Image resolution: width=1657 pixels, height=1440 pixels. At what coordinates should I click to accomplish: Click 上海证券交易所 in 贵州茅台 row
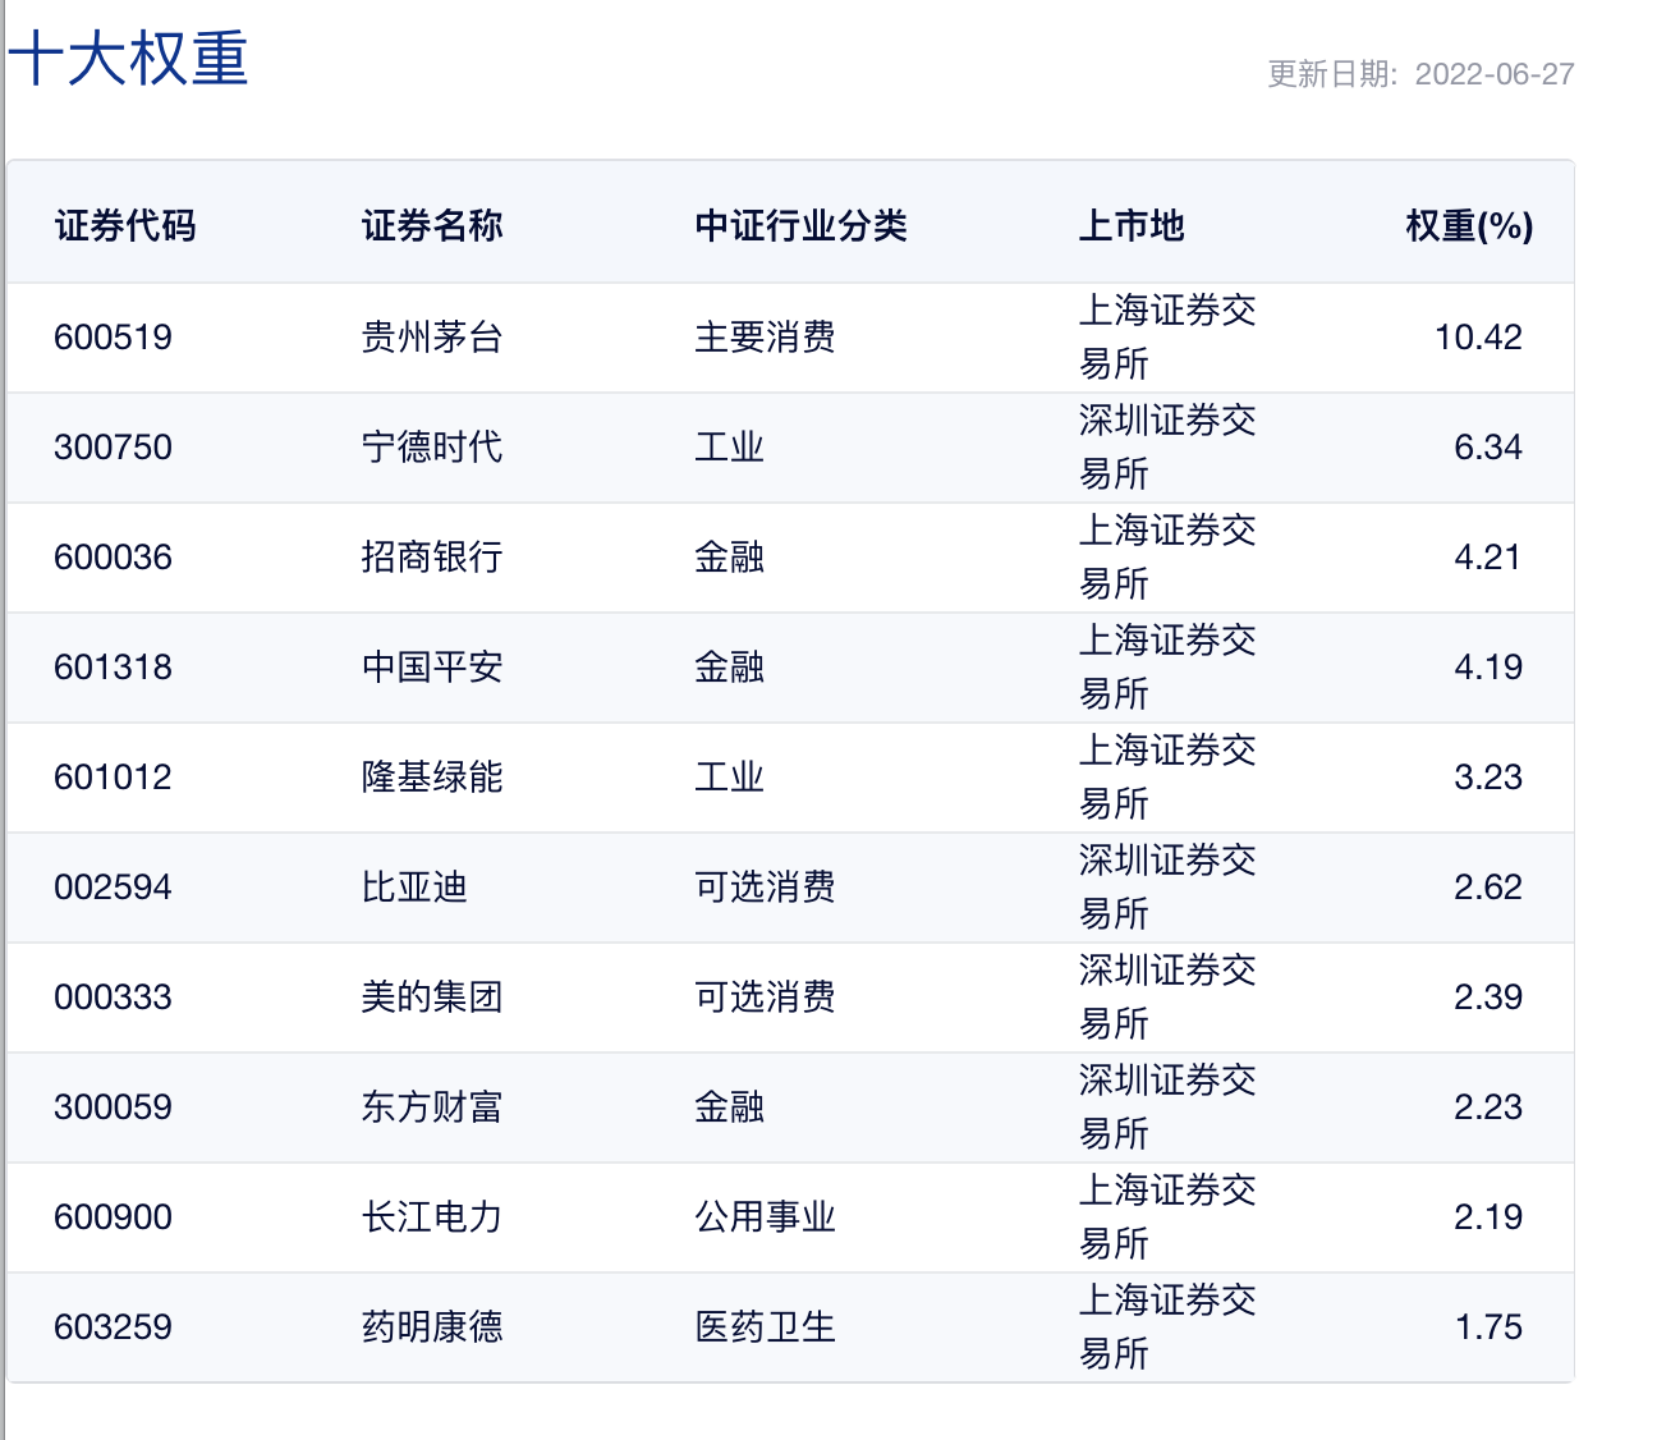click(x=1167, y=337)
